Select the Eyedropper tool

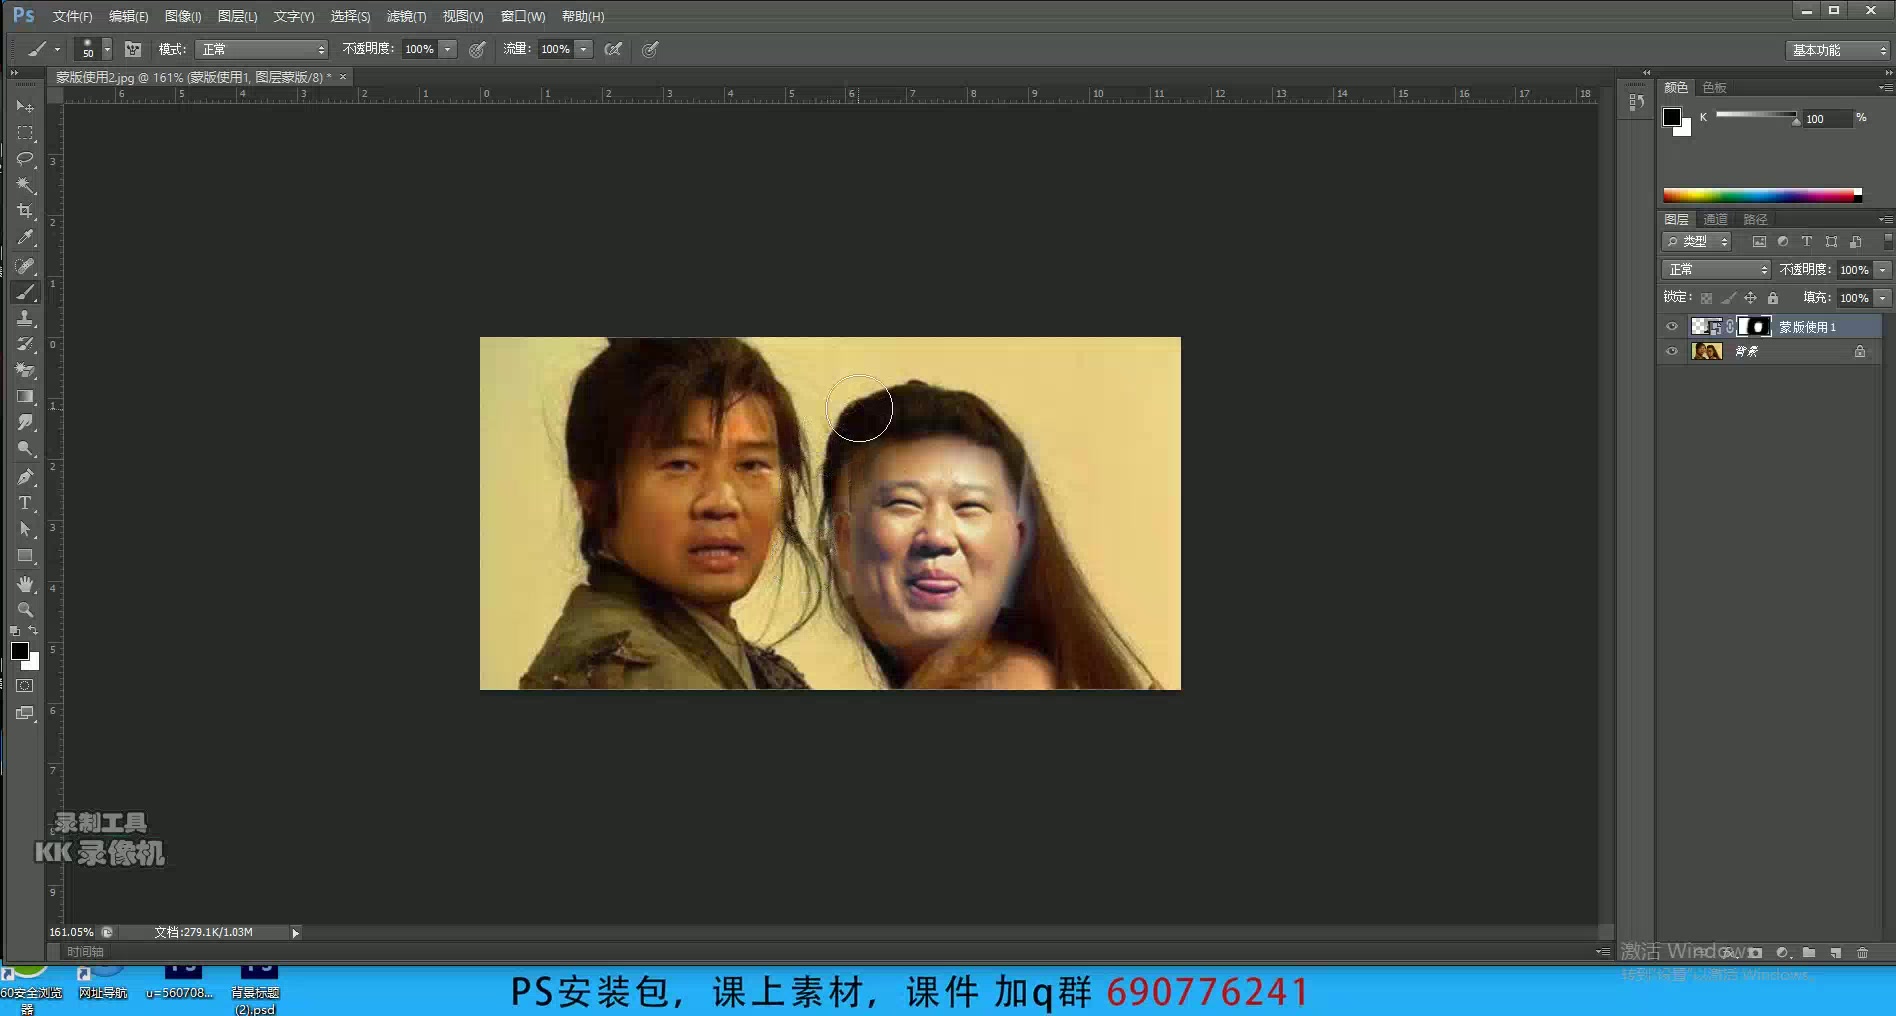click(x=25, y=237)
